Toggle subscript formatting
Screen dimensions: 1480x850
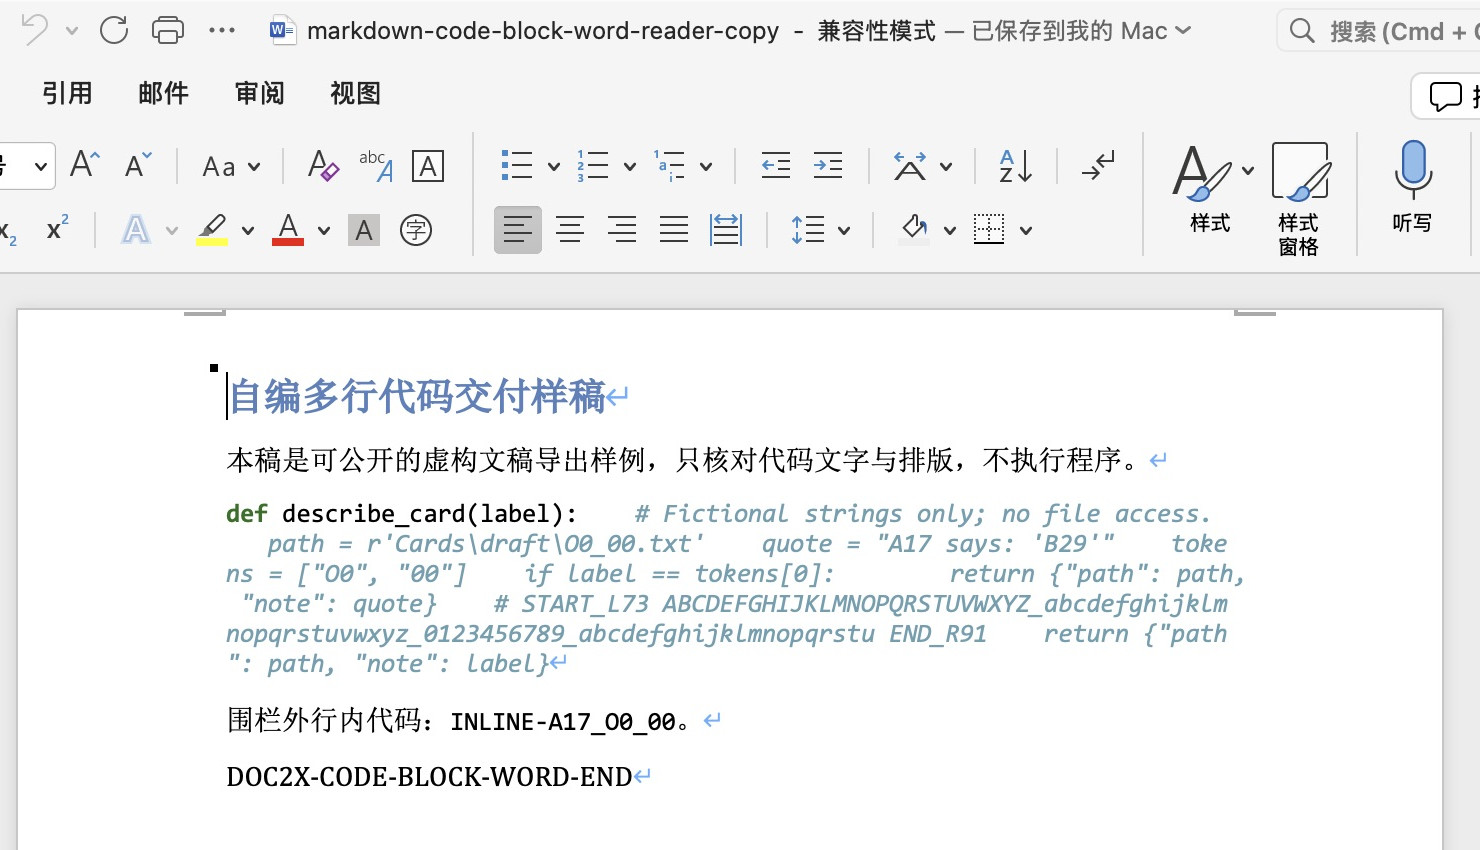click(8, 231)
